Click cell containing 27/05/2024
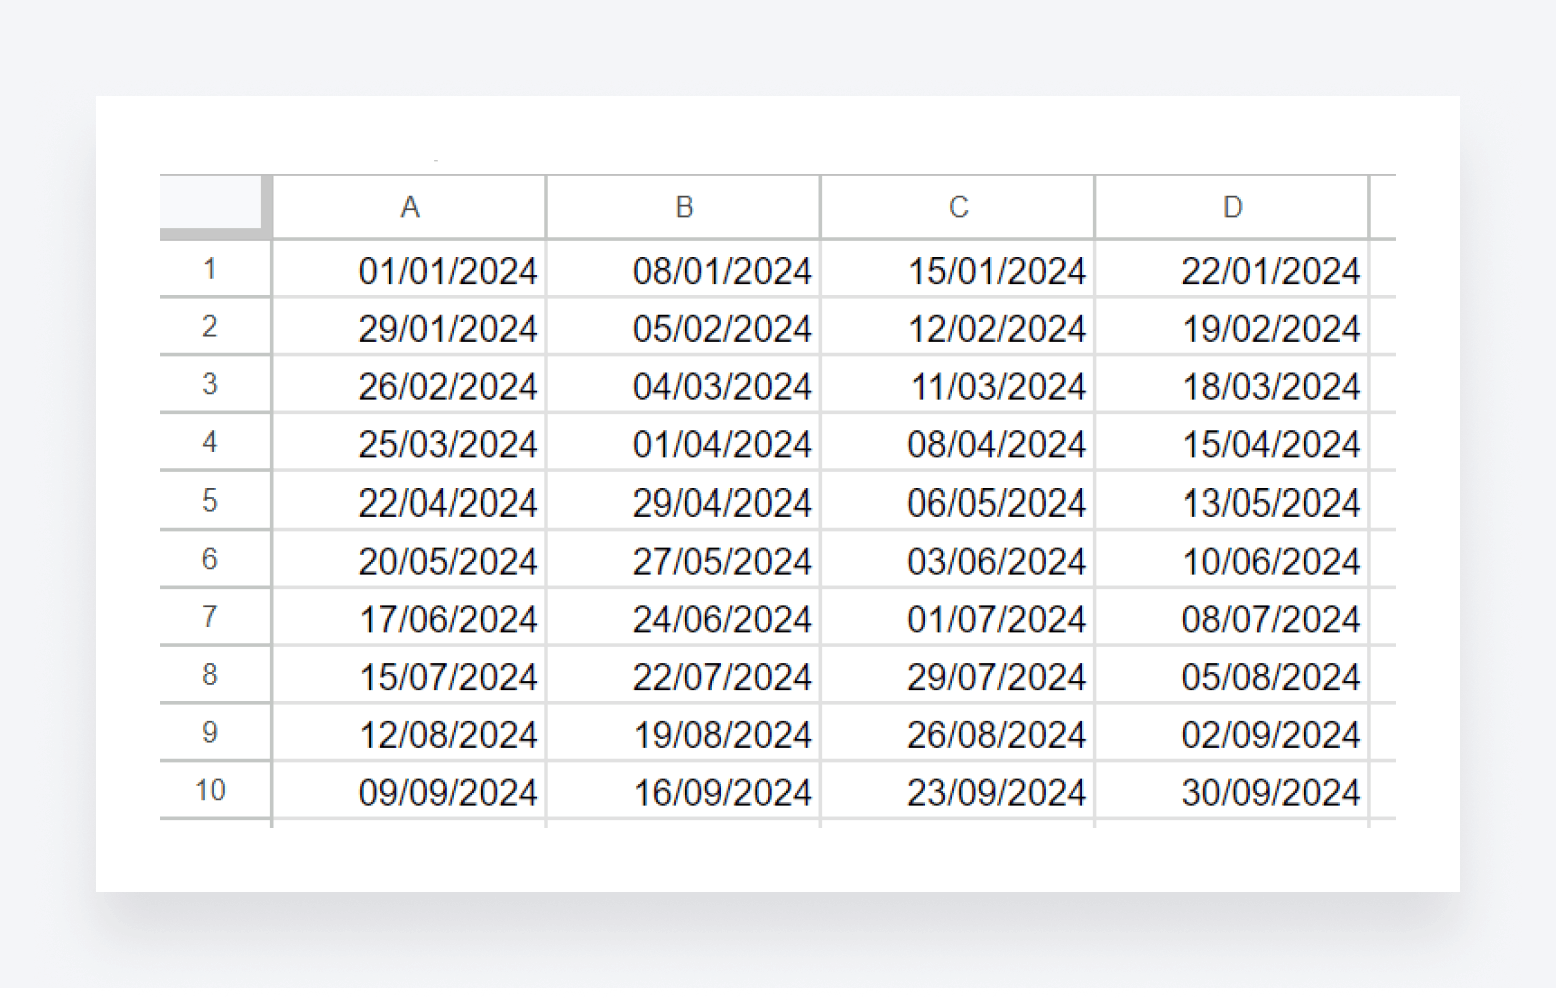Image resolution: width=1556 pixels, height=1000 pixels. [x=683, y=558]
